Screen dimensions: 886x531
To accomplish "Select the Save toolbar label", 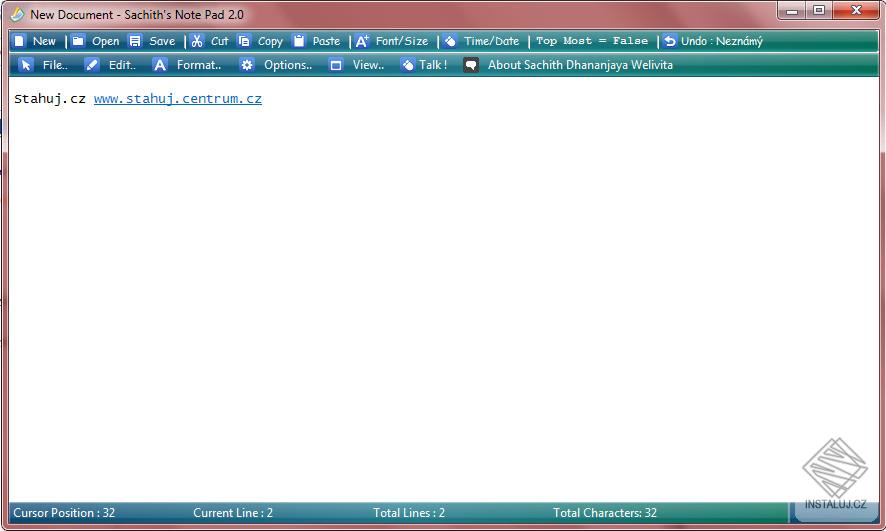I will tap(162, 41).
